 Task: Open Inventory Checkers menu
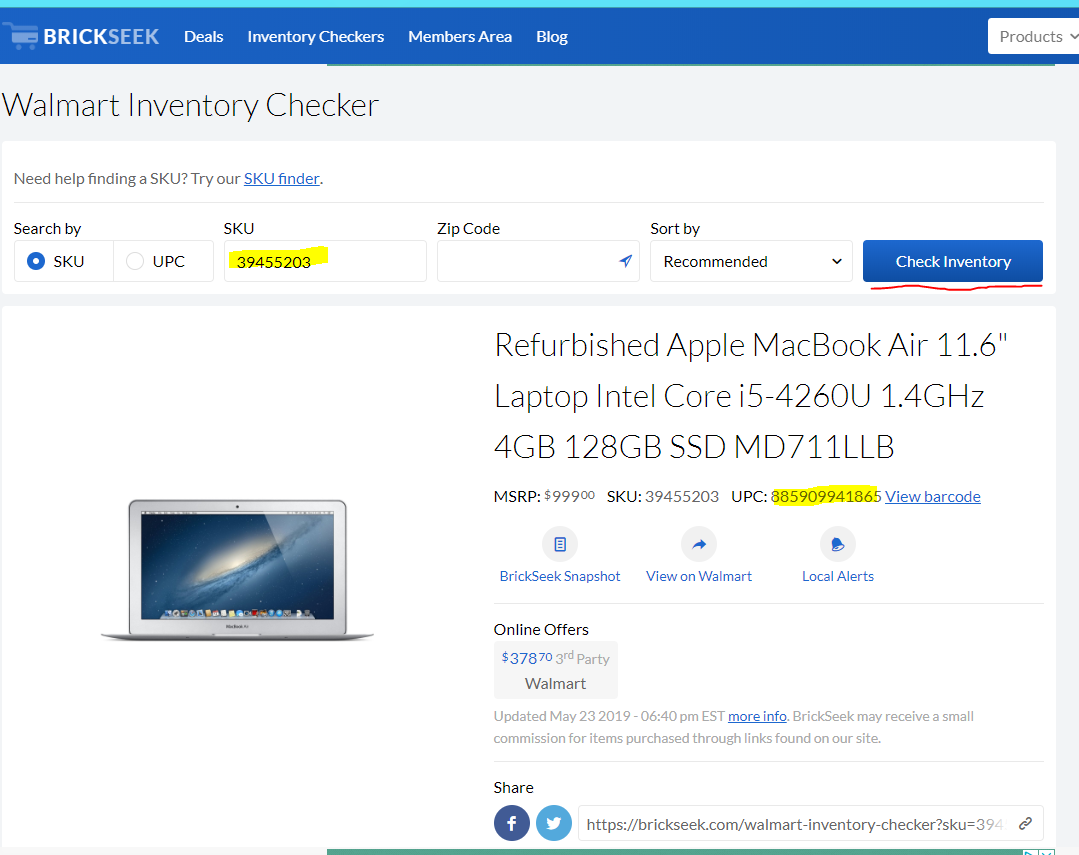[x=316, y=36]
